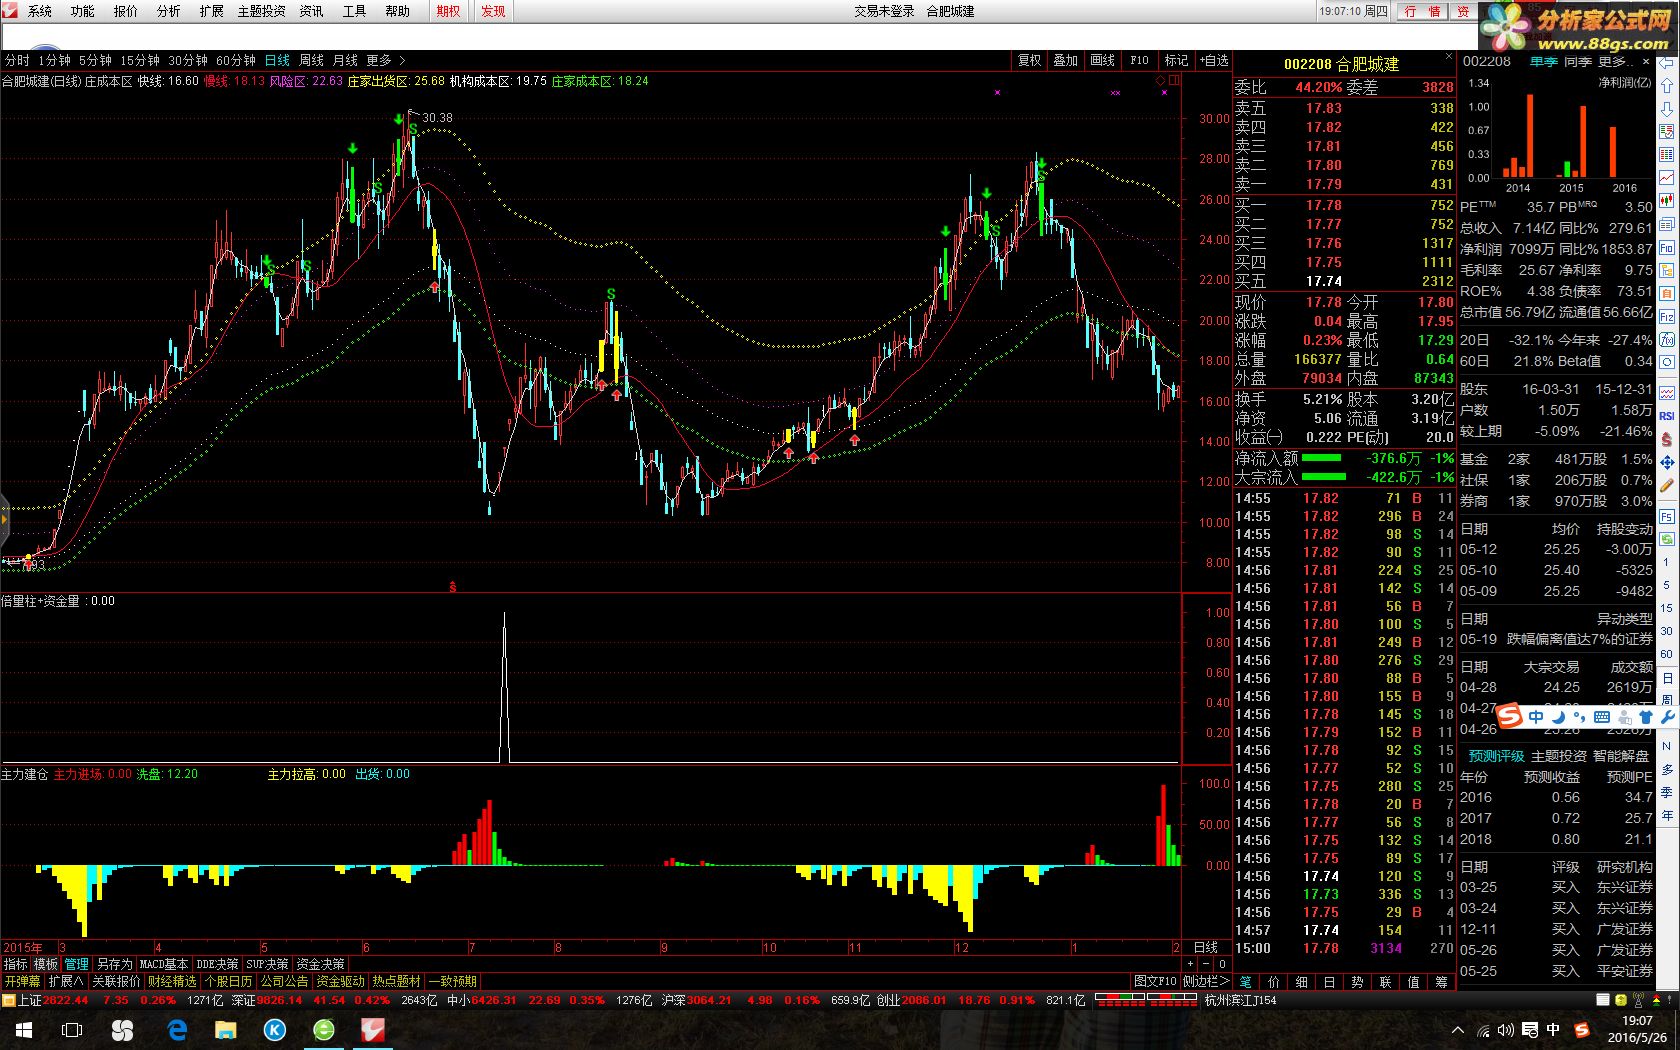Open the green browser taskbar icon
1680x1050 pixels.
point(324,1029)
